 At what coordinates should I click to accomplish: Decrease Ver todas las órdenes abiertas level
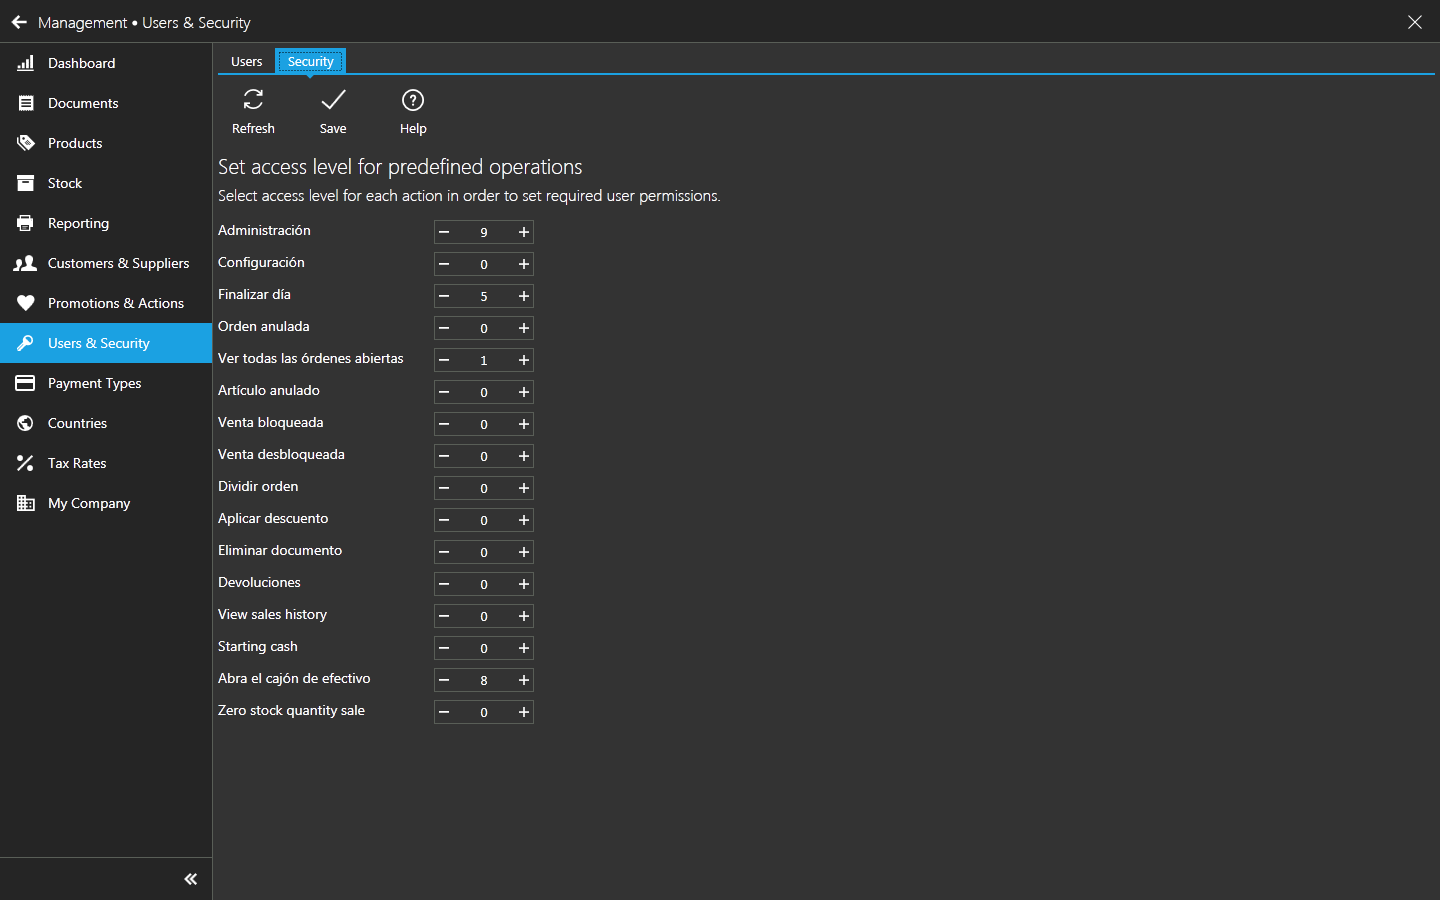(444, 360)
